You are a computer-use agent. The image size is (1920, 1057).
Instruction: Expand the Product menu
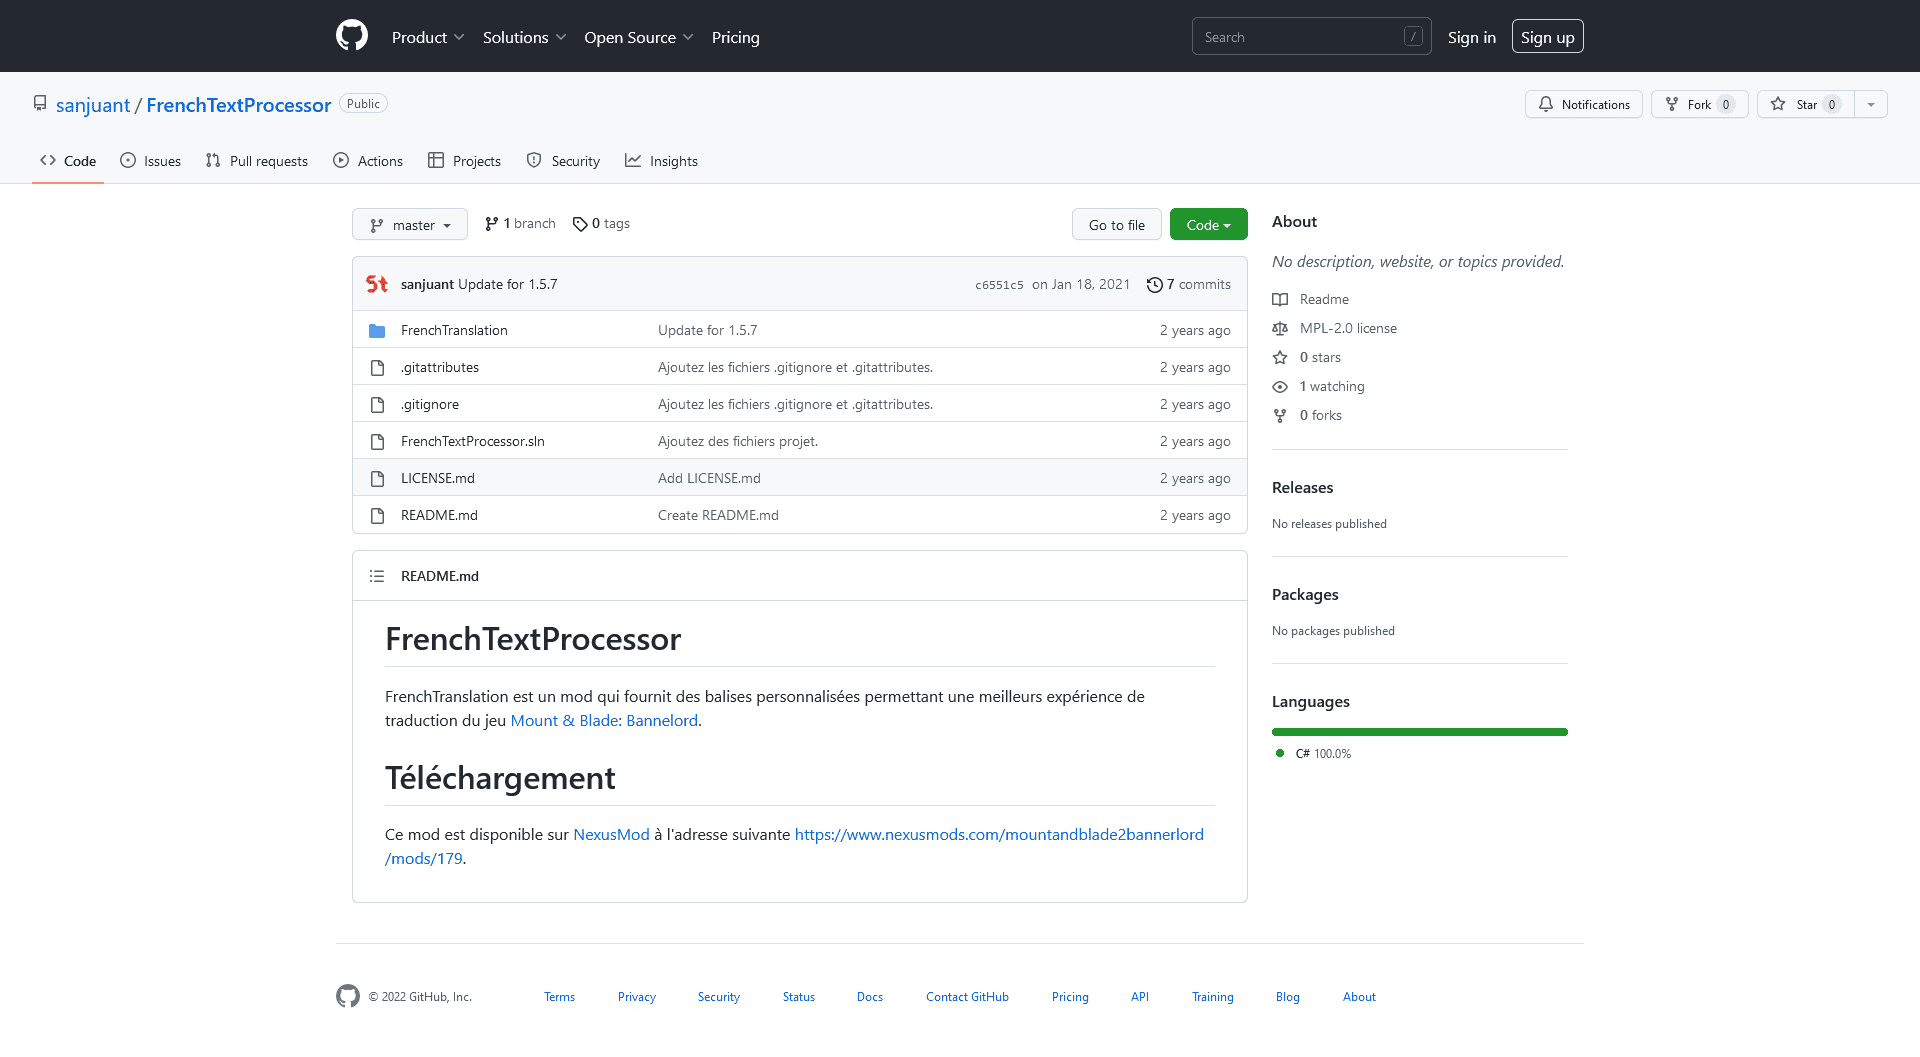(x=428, y=37)
